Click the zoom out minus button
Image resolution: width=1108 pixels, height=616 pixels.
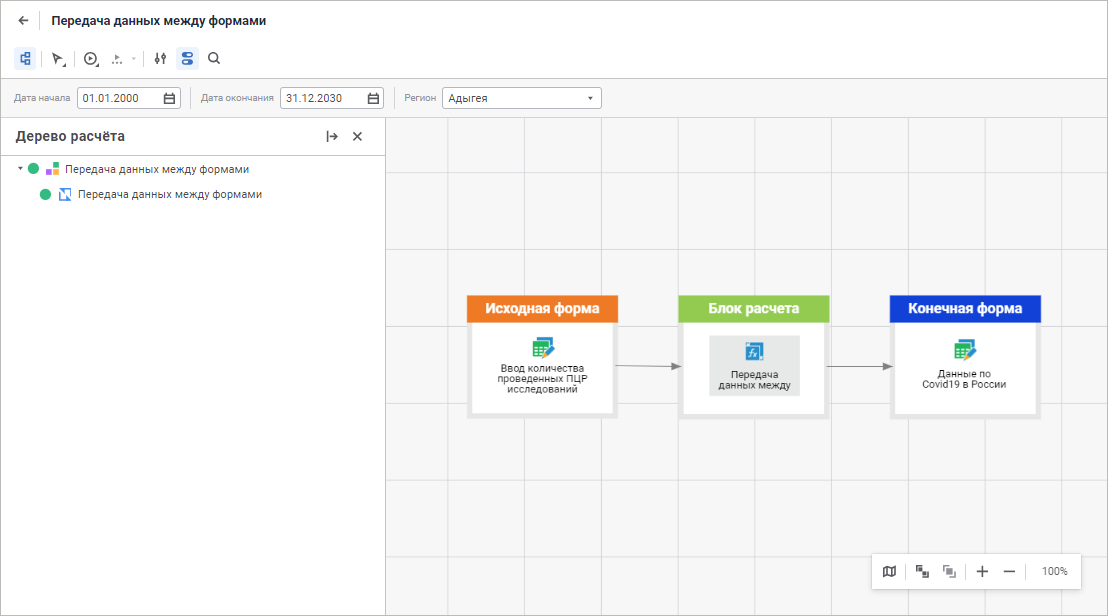coord(1009,571)
